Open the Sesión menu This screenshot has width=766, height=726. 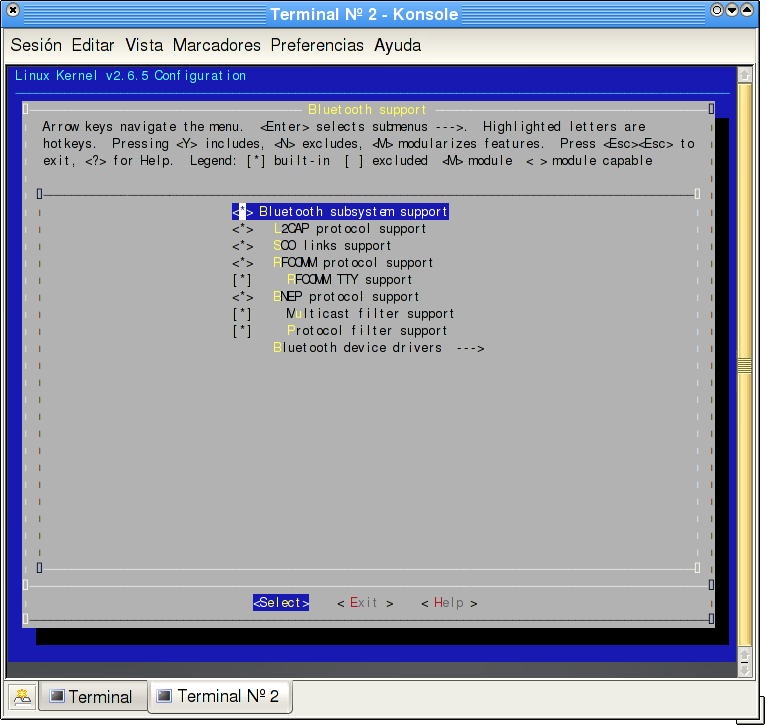[x=36, y=45]
